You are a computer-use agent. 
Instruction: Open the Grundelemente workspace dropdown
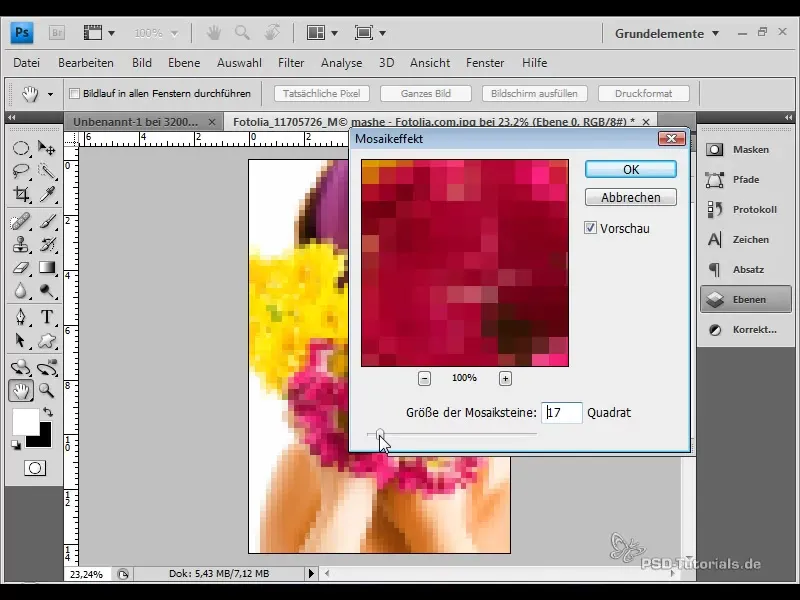coord(667,34)
